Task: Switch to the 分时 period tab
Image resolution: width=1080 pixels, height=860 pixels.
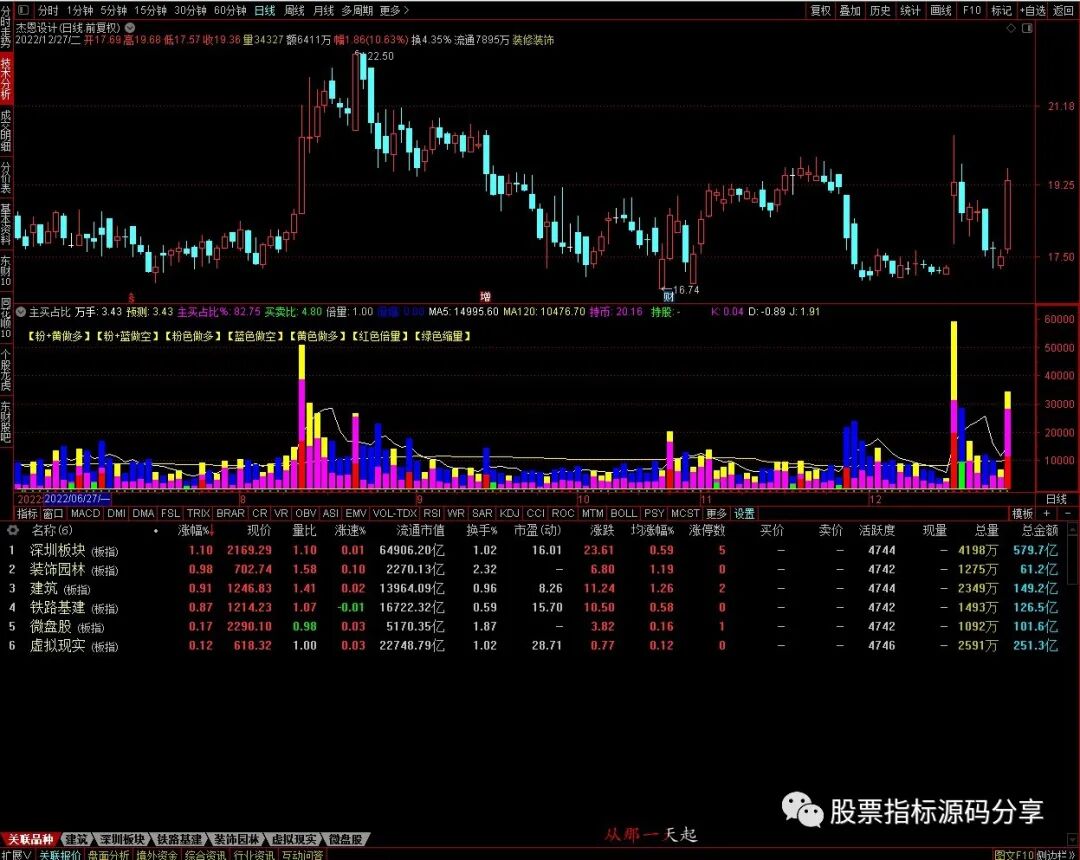Action: [48, 10]
